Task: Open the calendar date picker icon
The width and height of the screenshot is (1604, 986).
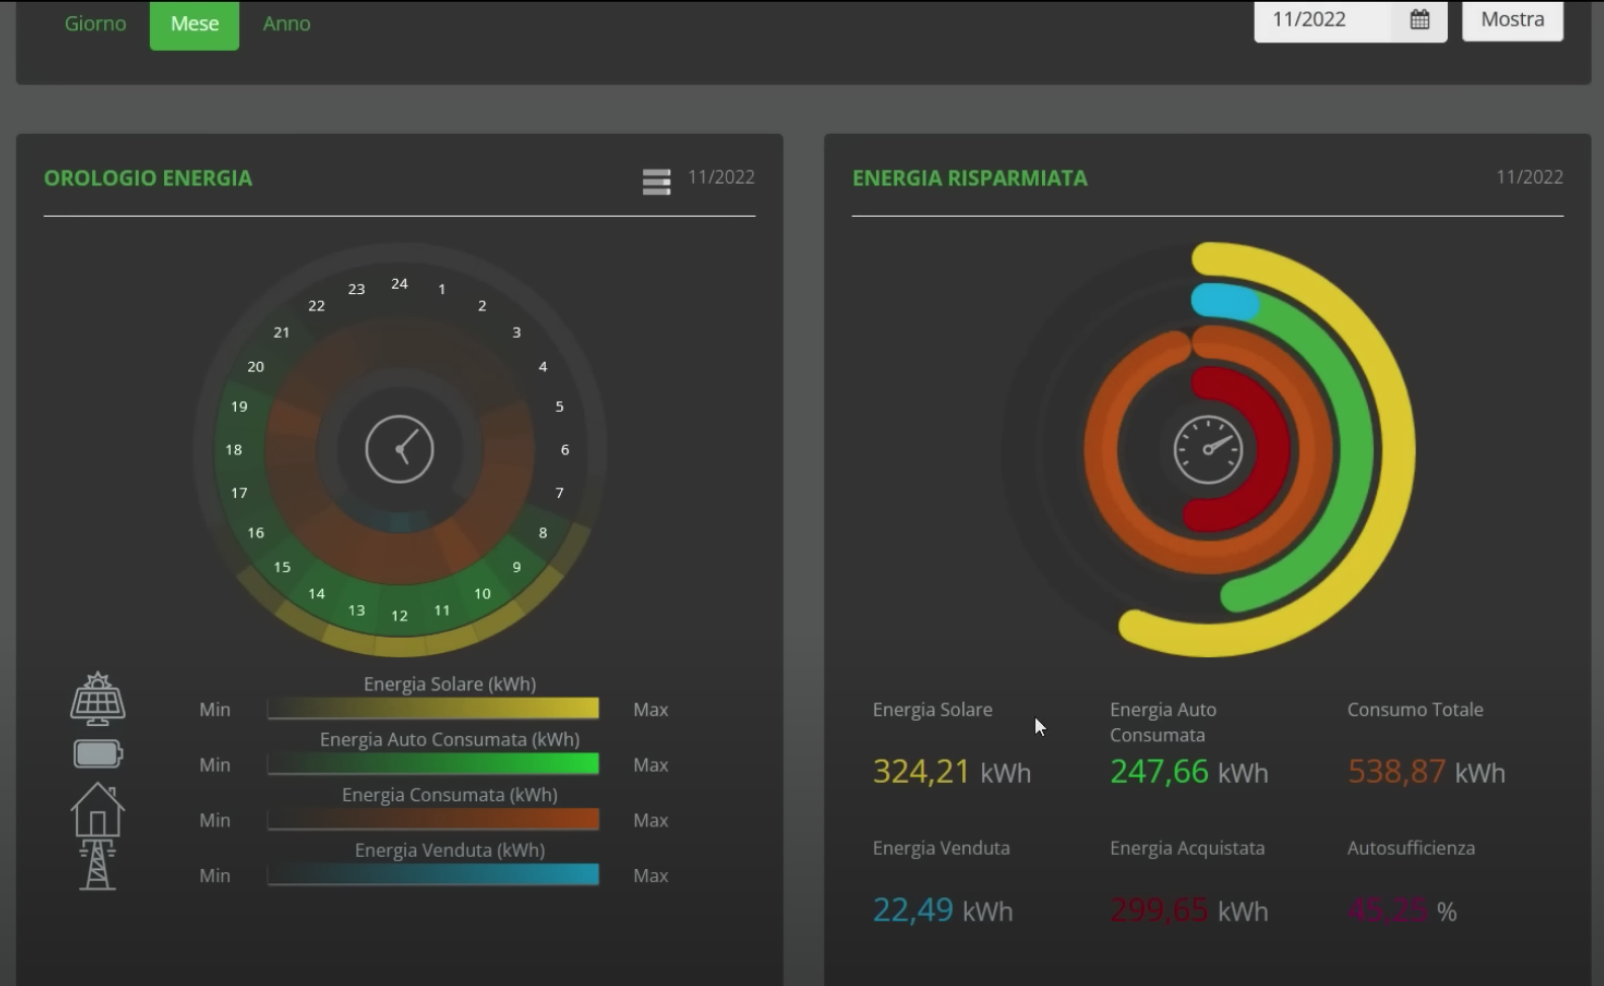Action: [x=1419, y=20]
